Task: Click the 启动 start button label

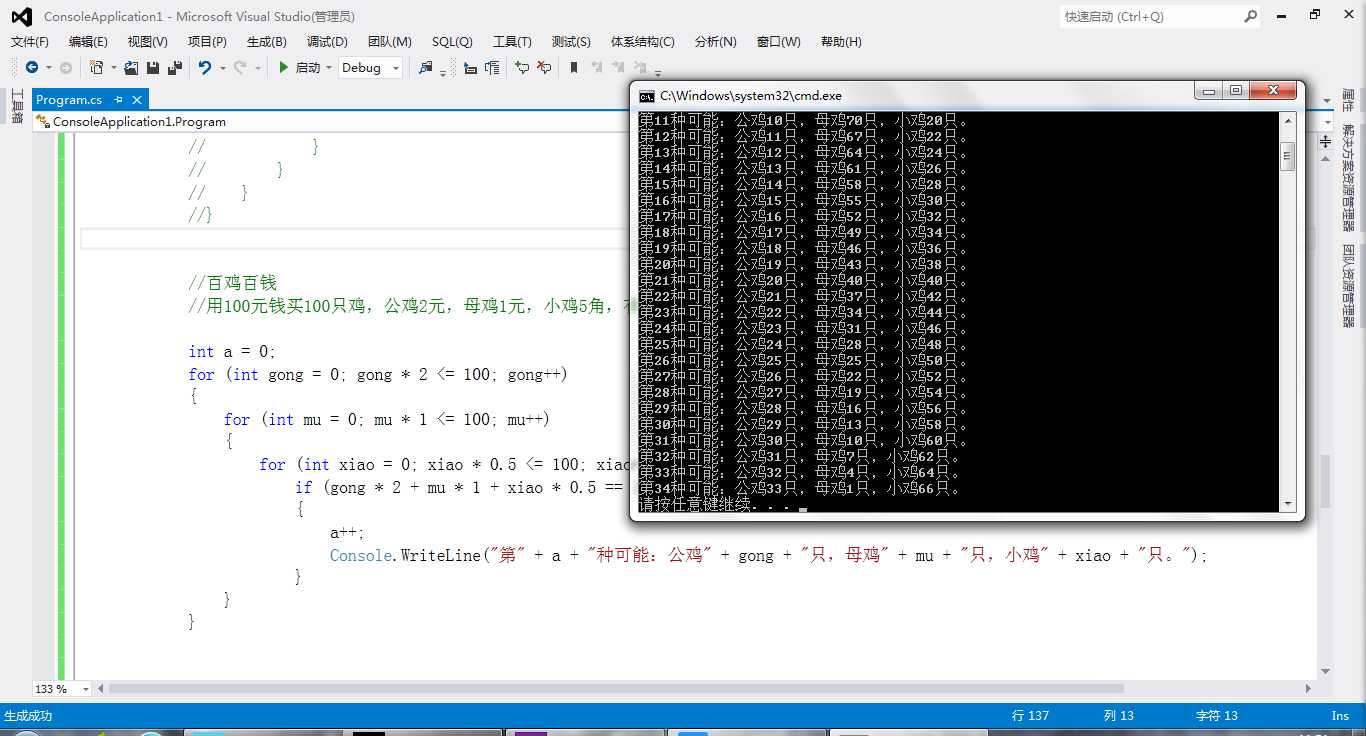Action: click(308, 68)
